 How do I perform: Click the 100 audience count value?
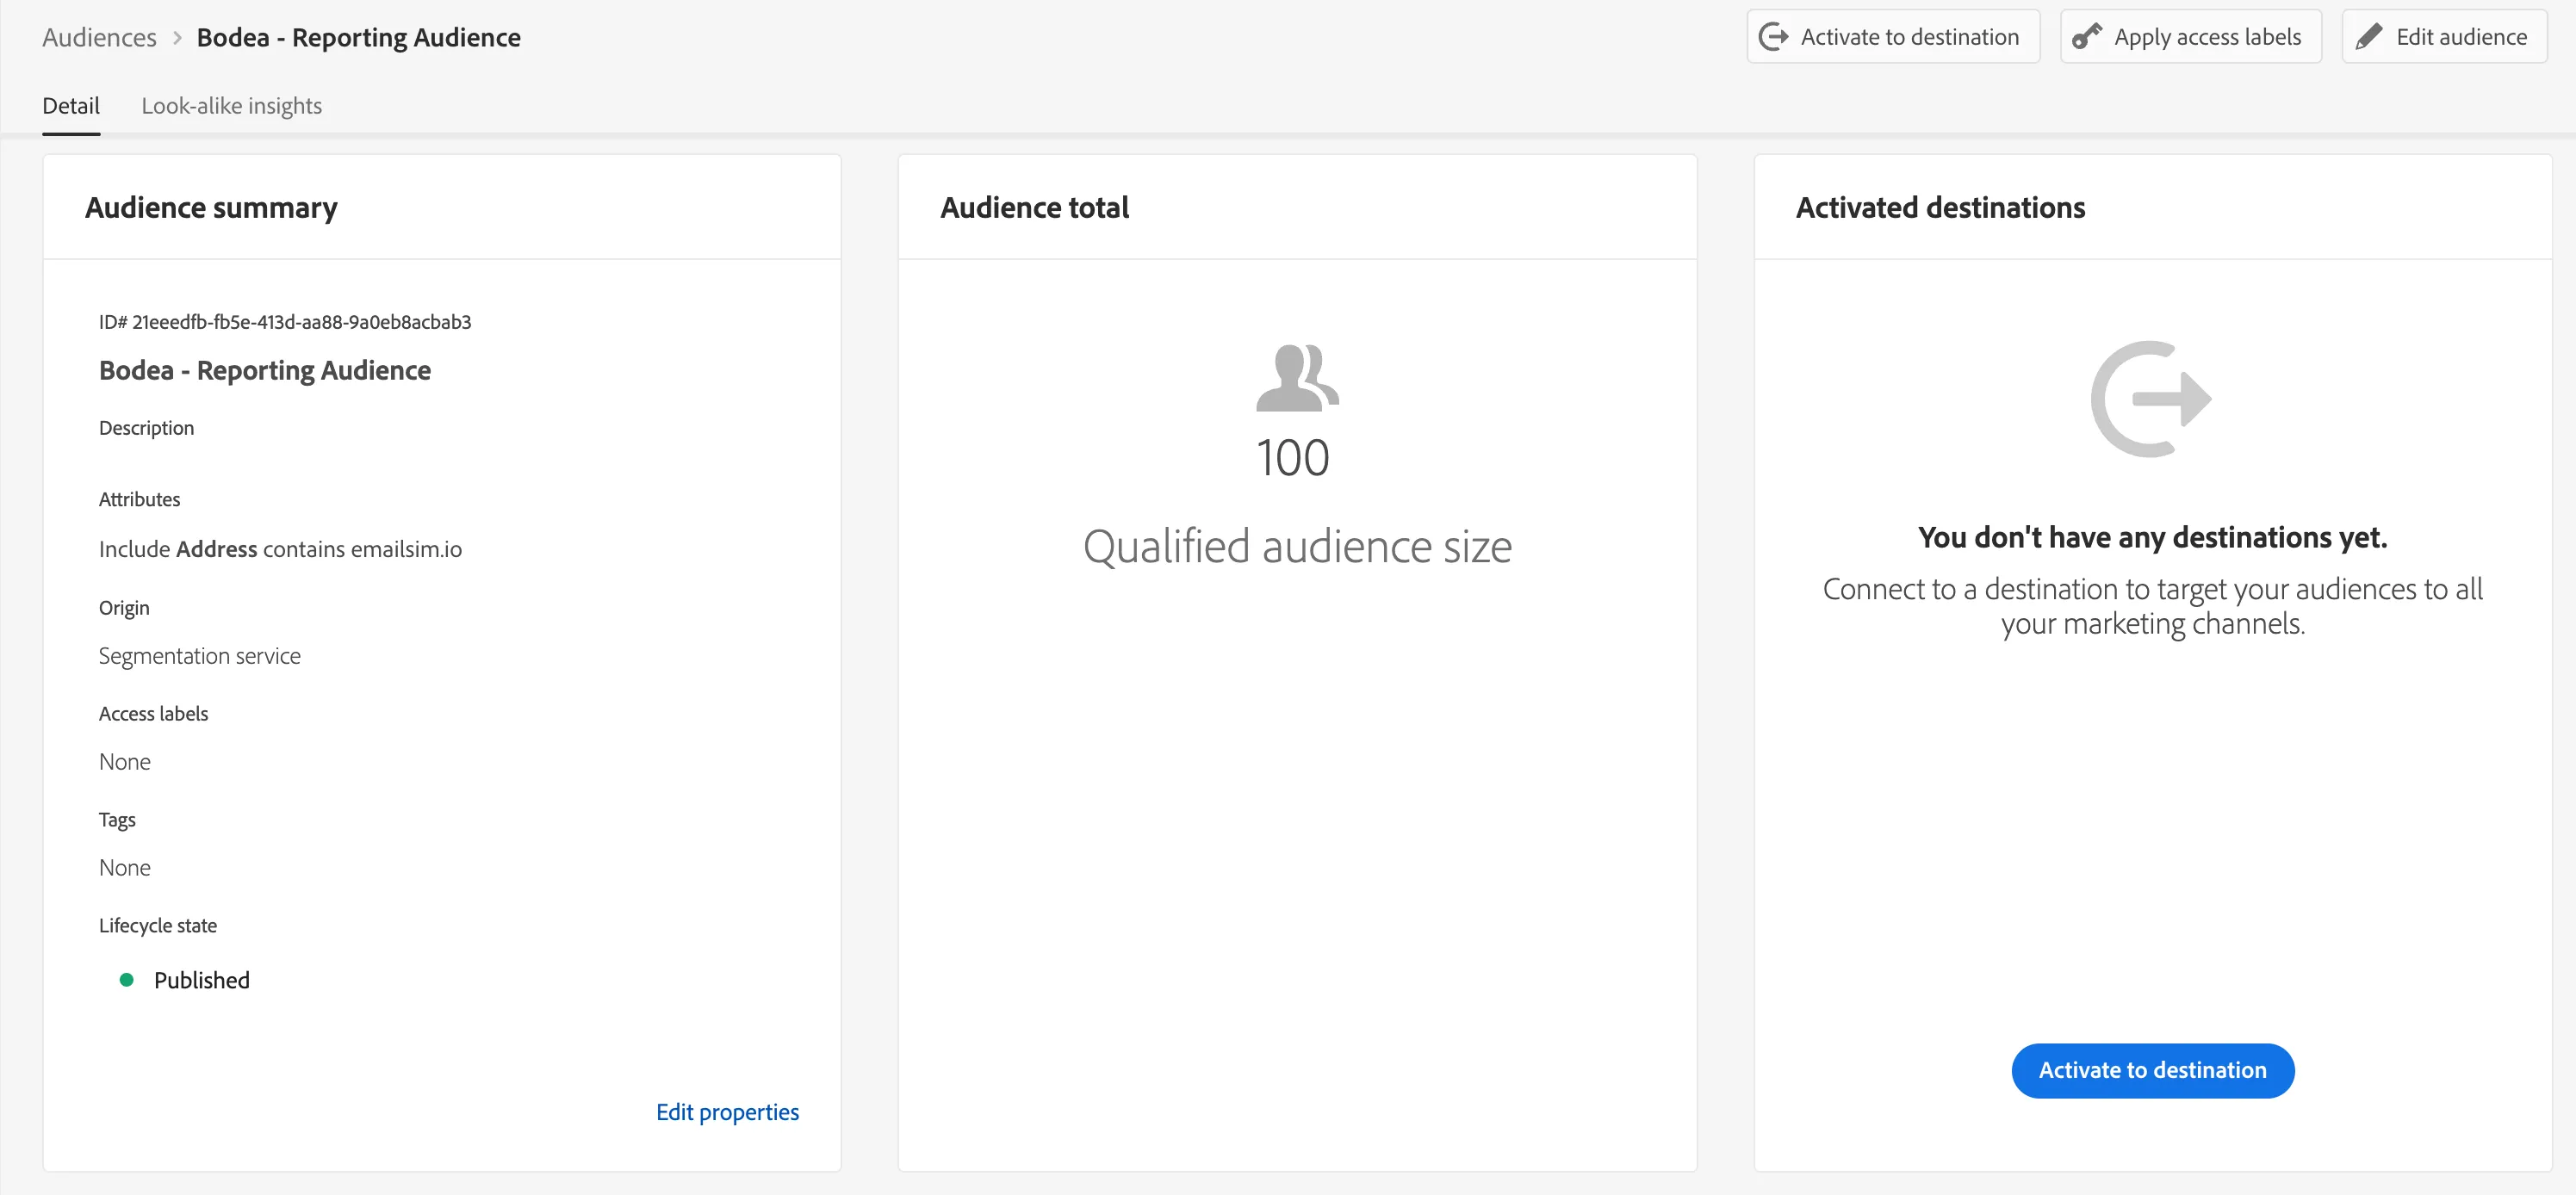[x=1293, y=458]
